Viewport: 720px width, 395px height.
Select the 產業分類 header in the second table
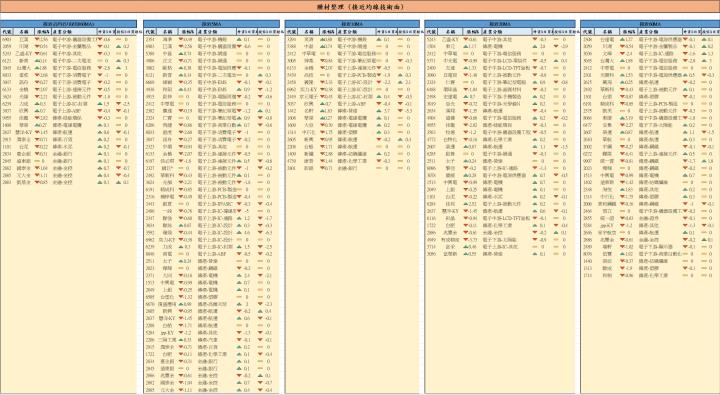pyautogui.click(x=217, y=32)
